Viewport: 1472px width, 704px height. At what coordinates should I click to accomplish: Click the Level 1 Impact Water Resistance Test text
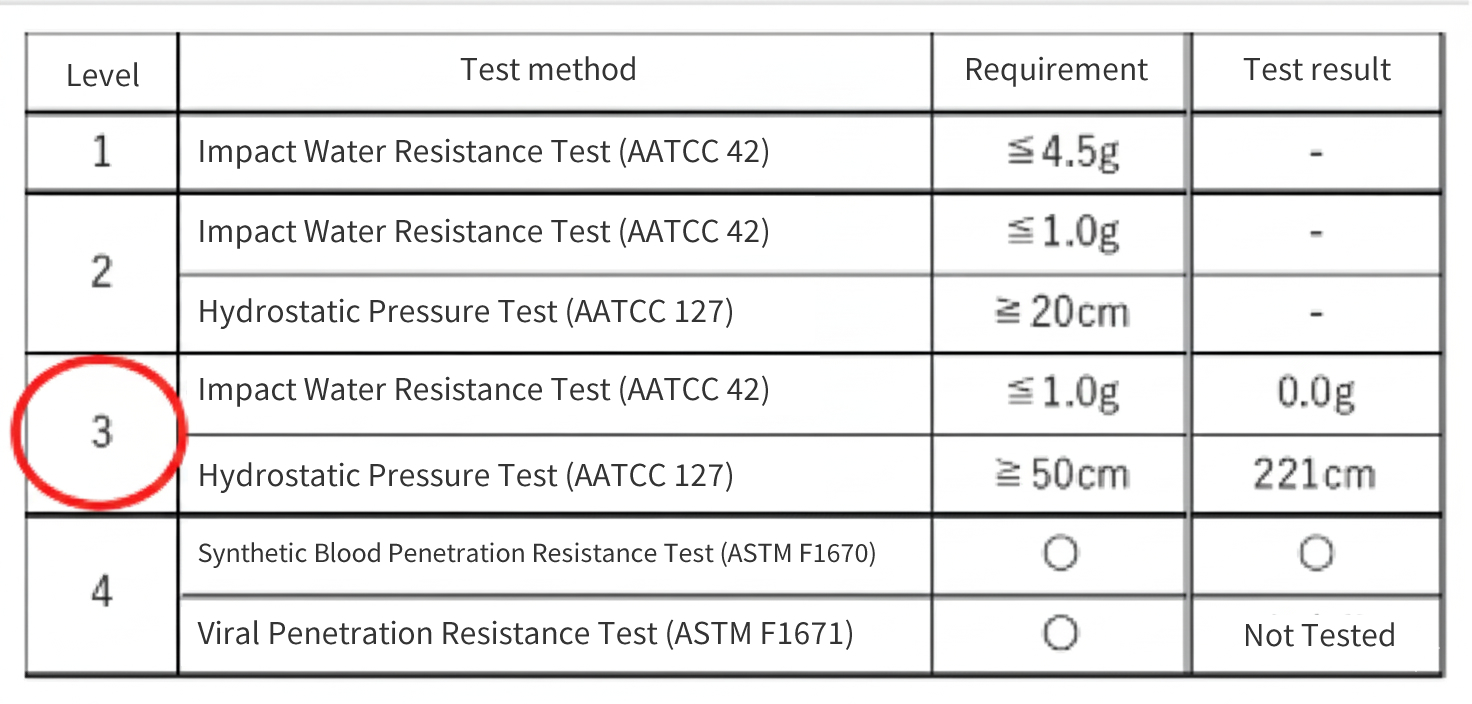[x=483, y=152]
